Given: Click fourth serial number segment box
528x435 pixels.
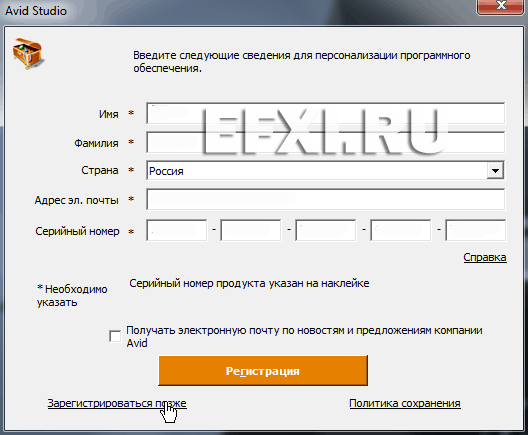Looking at the screenshot, I should coord(401,230).
